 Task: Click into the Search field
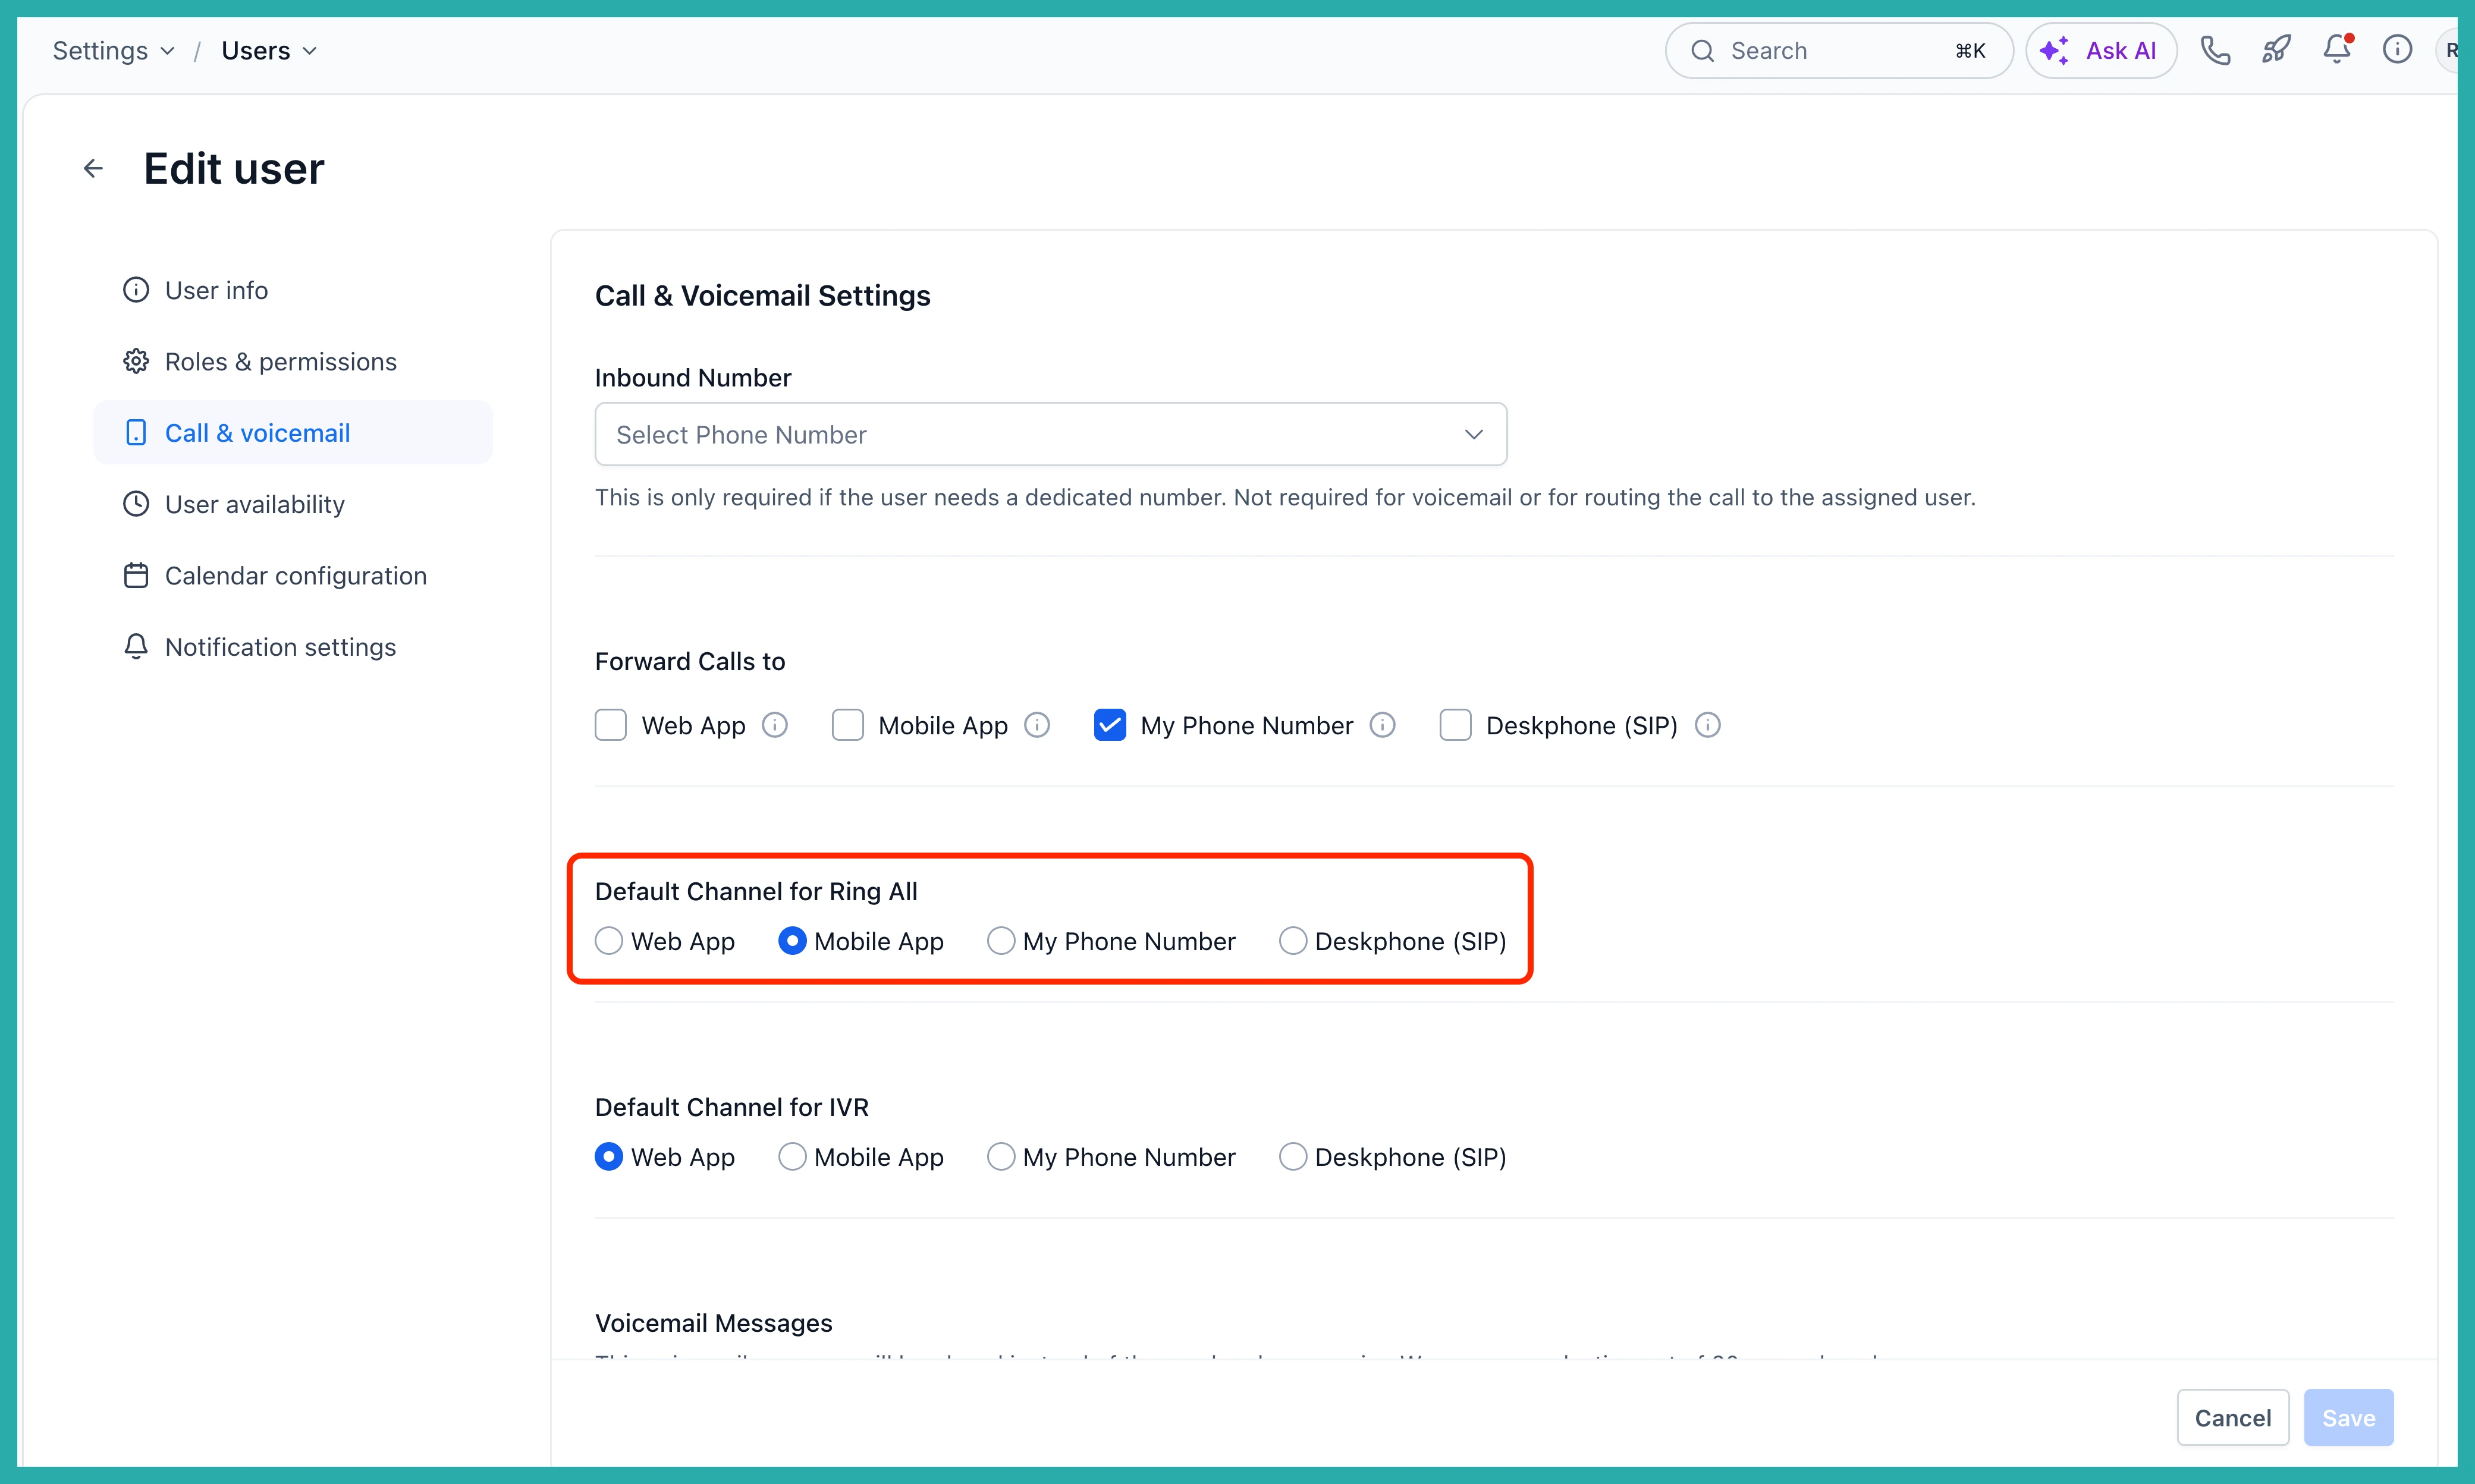tap(1838, 51)
